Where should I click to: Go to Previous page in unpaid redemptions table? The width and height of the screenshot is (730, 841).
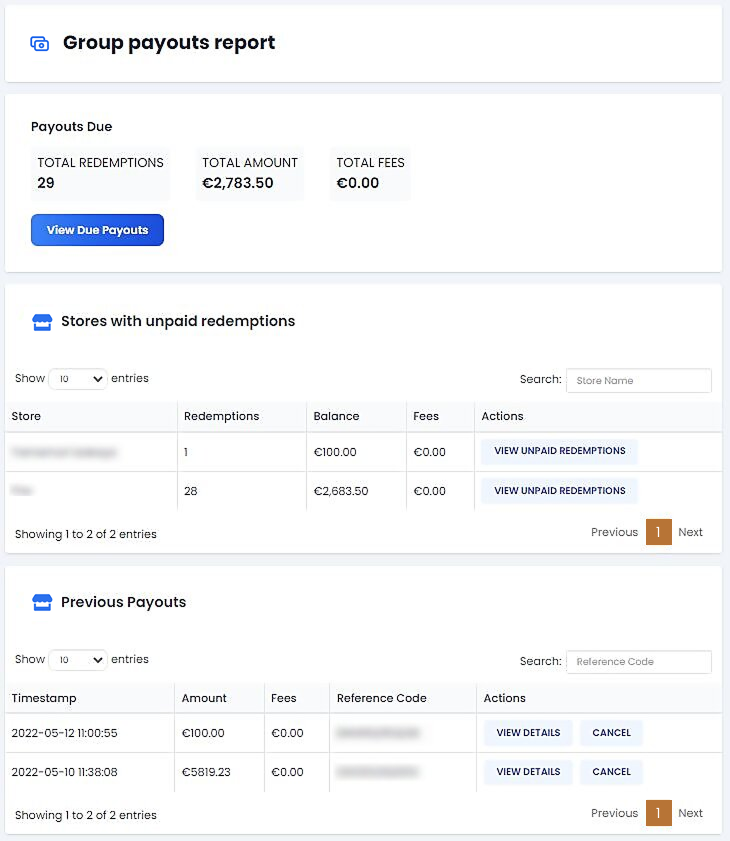click(614, 532)
